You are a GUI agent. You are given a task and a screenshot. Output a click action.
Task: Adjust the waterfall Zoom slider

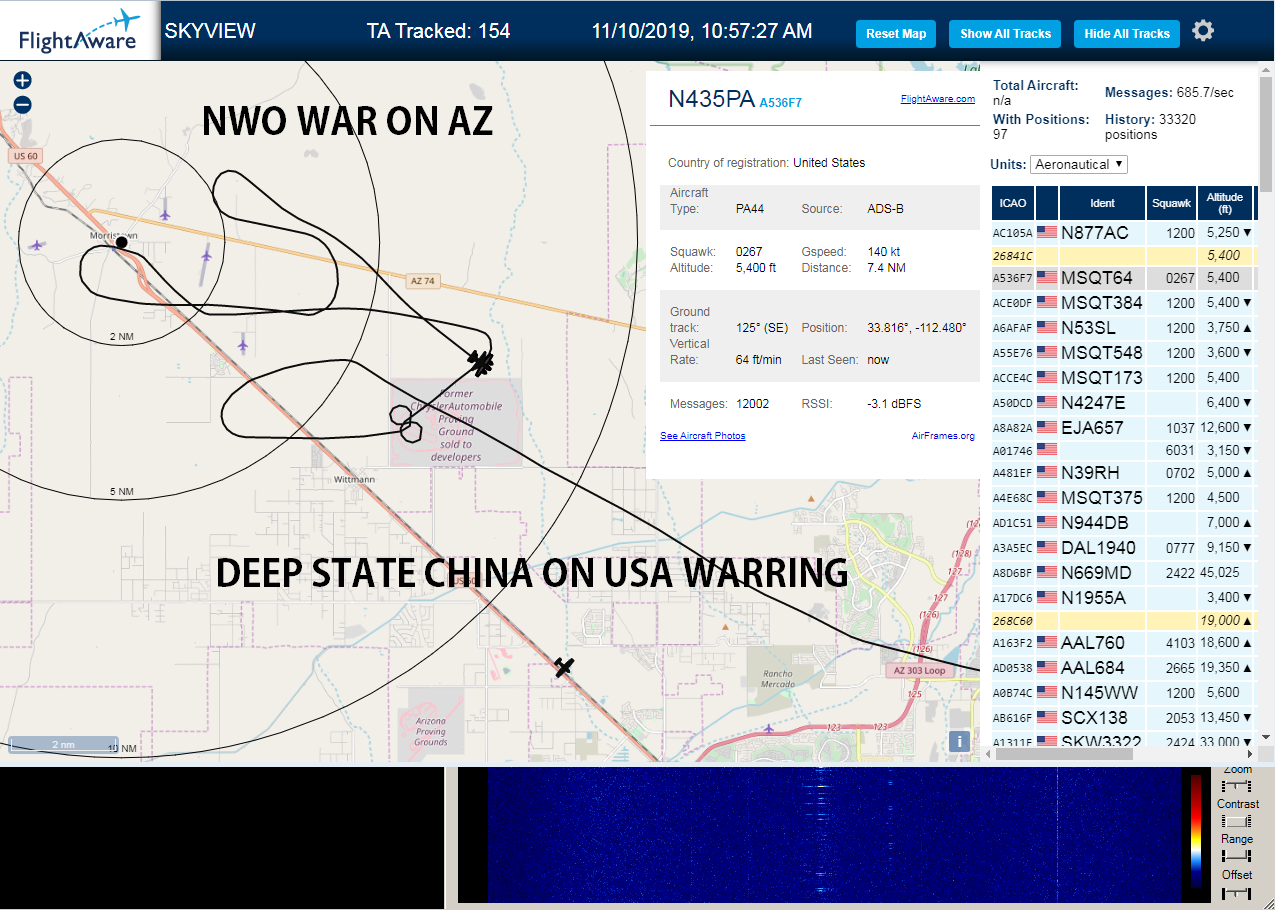(x=1236, y=787)
